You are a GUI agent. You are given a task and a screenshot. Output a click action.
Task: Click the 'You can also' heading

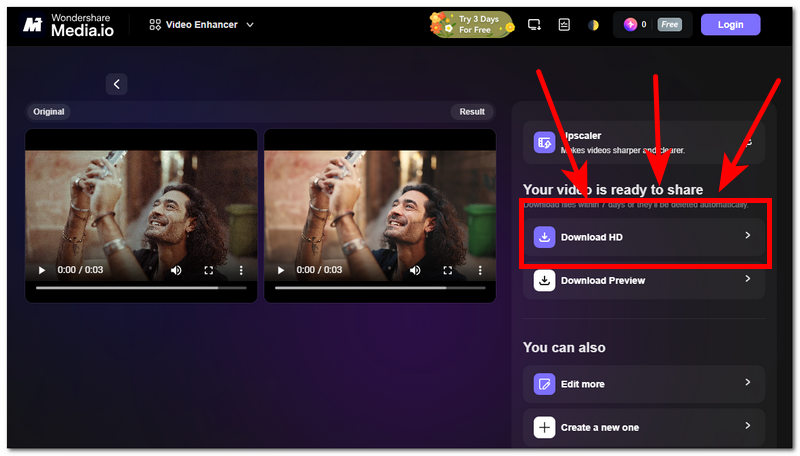pos(564,347)
